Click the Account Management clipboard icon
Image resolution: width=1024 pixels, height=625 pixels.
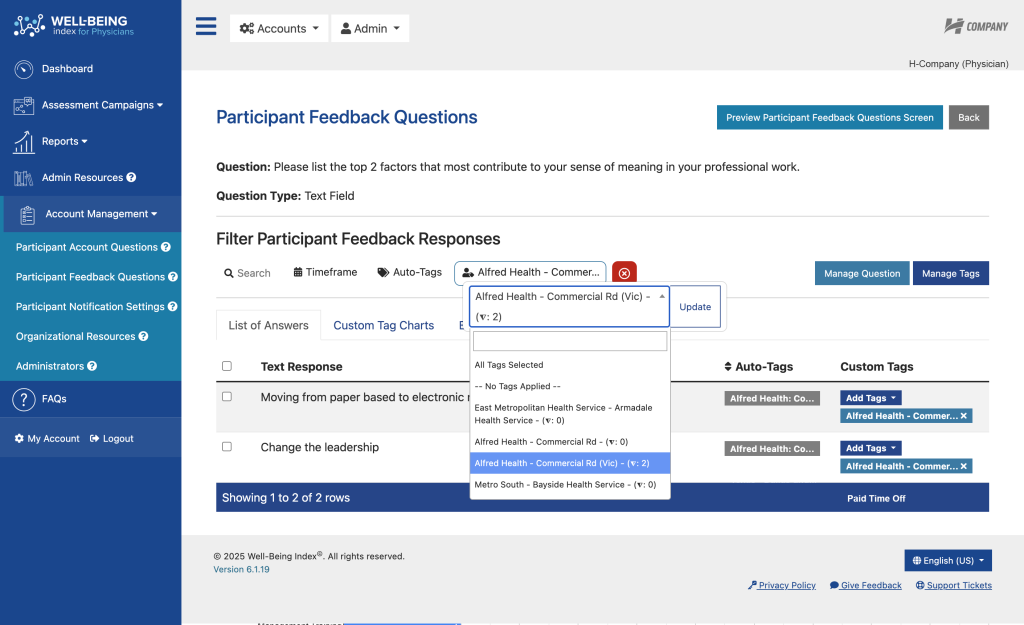click(x=27, y=214)
